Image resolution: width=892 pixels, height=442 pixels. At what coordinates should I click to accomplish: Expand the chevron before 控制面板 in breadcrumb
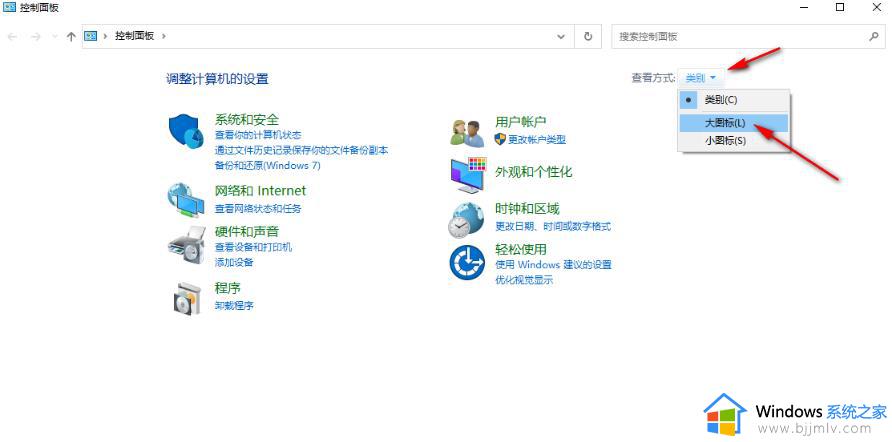(105, 36)
